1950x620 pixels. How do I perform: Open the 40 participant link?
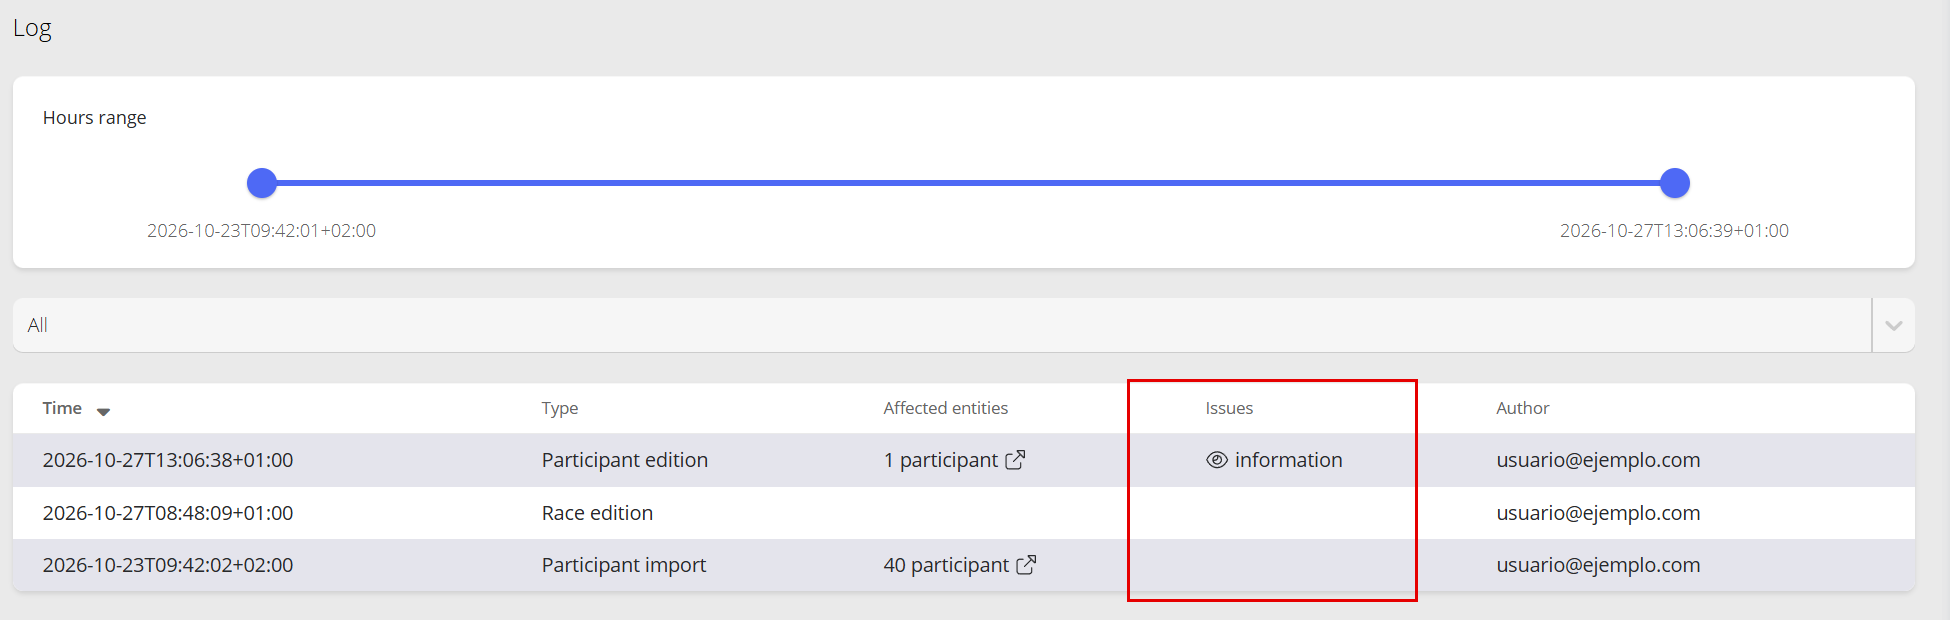[x=946, y=565]
